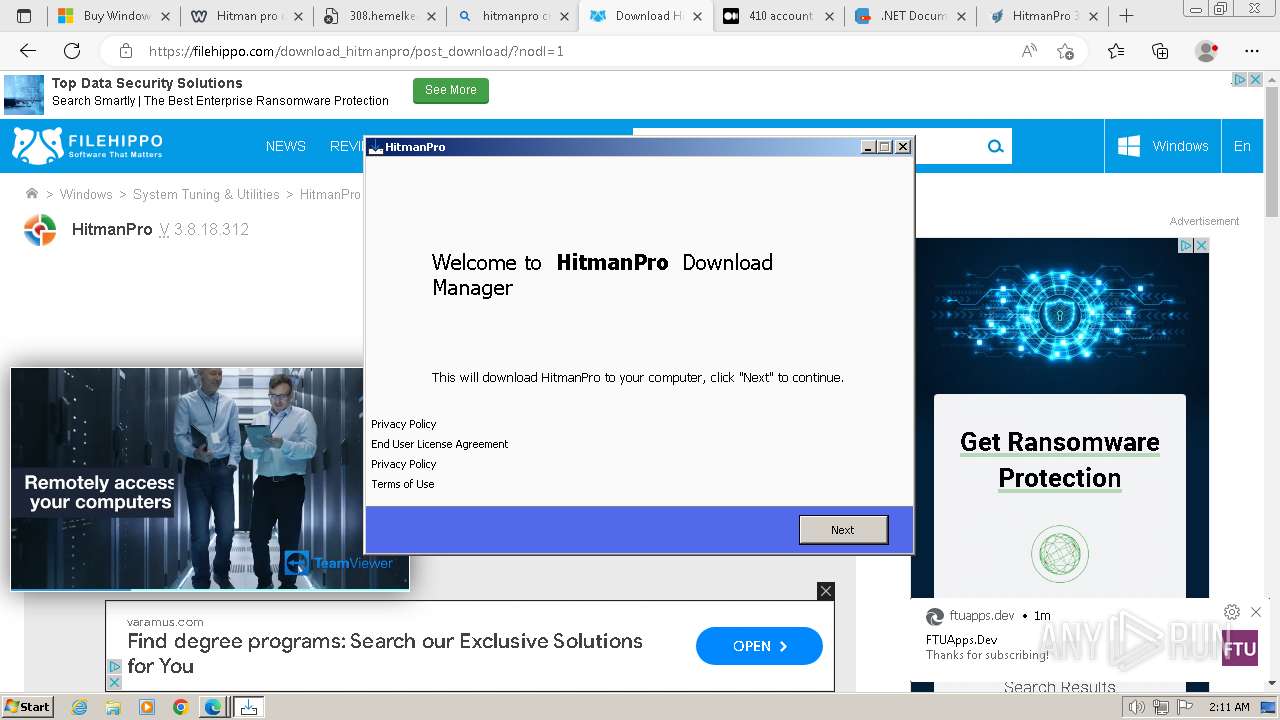Click the Get Ransomware Protection ad
The height and width of the screenshot is (720, 1280).
click(1060, 460)
